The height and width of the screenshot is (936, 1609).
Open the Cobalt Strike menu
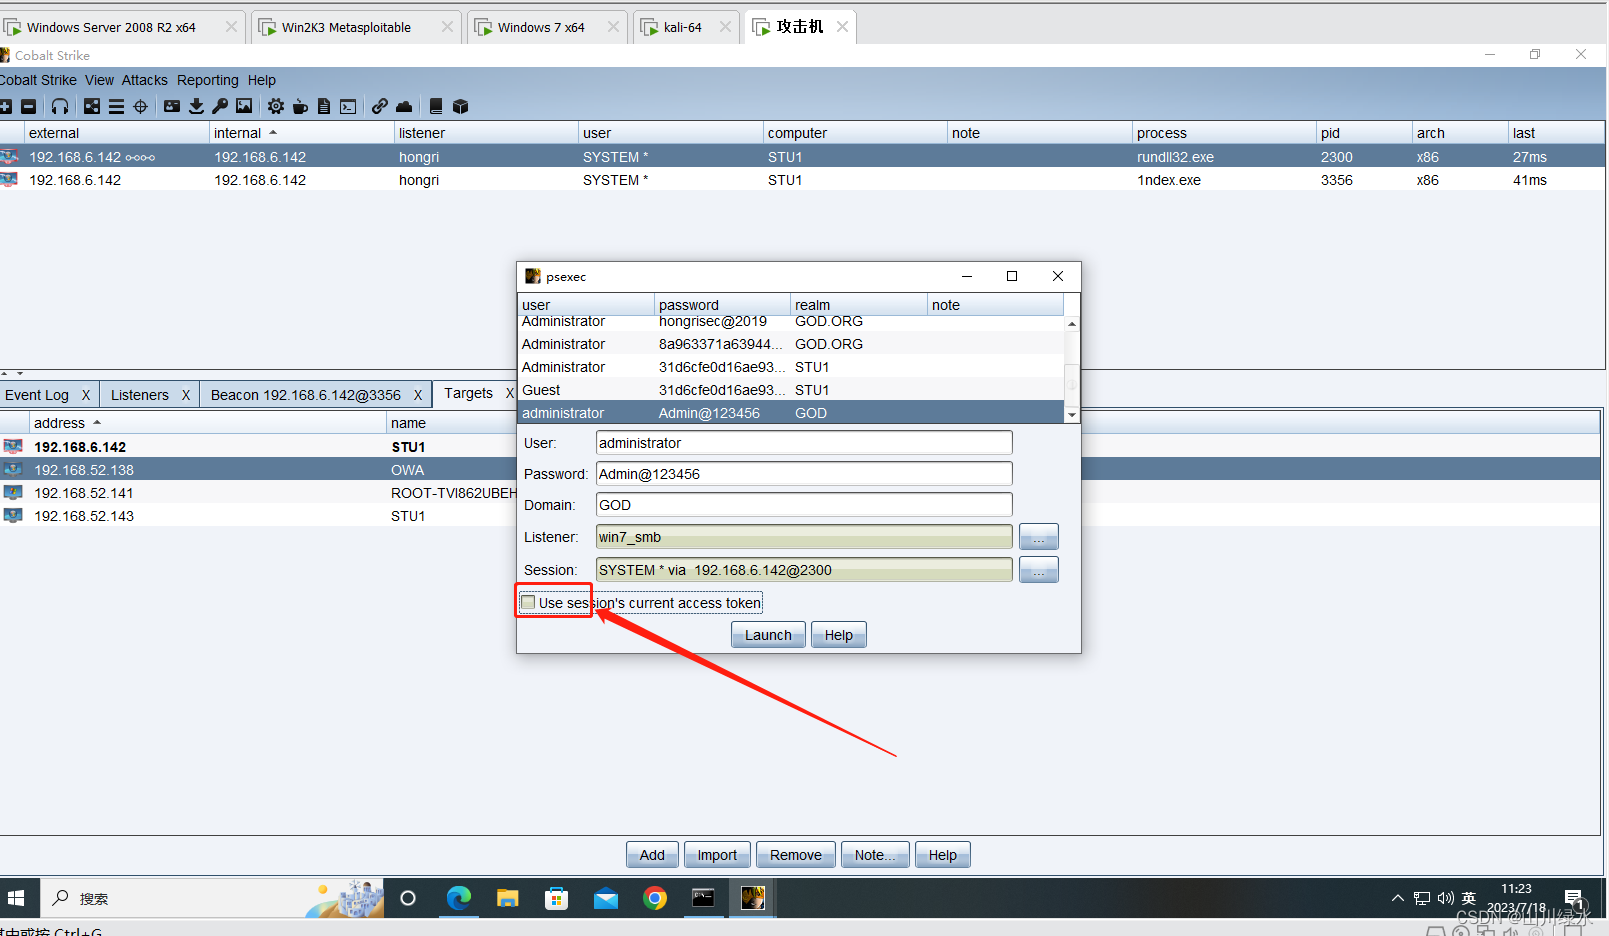coord(38,80)
